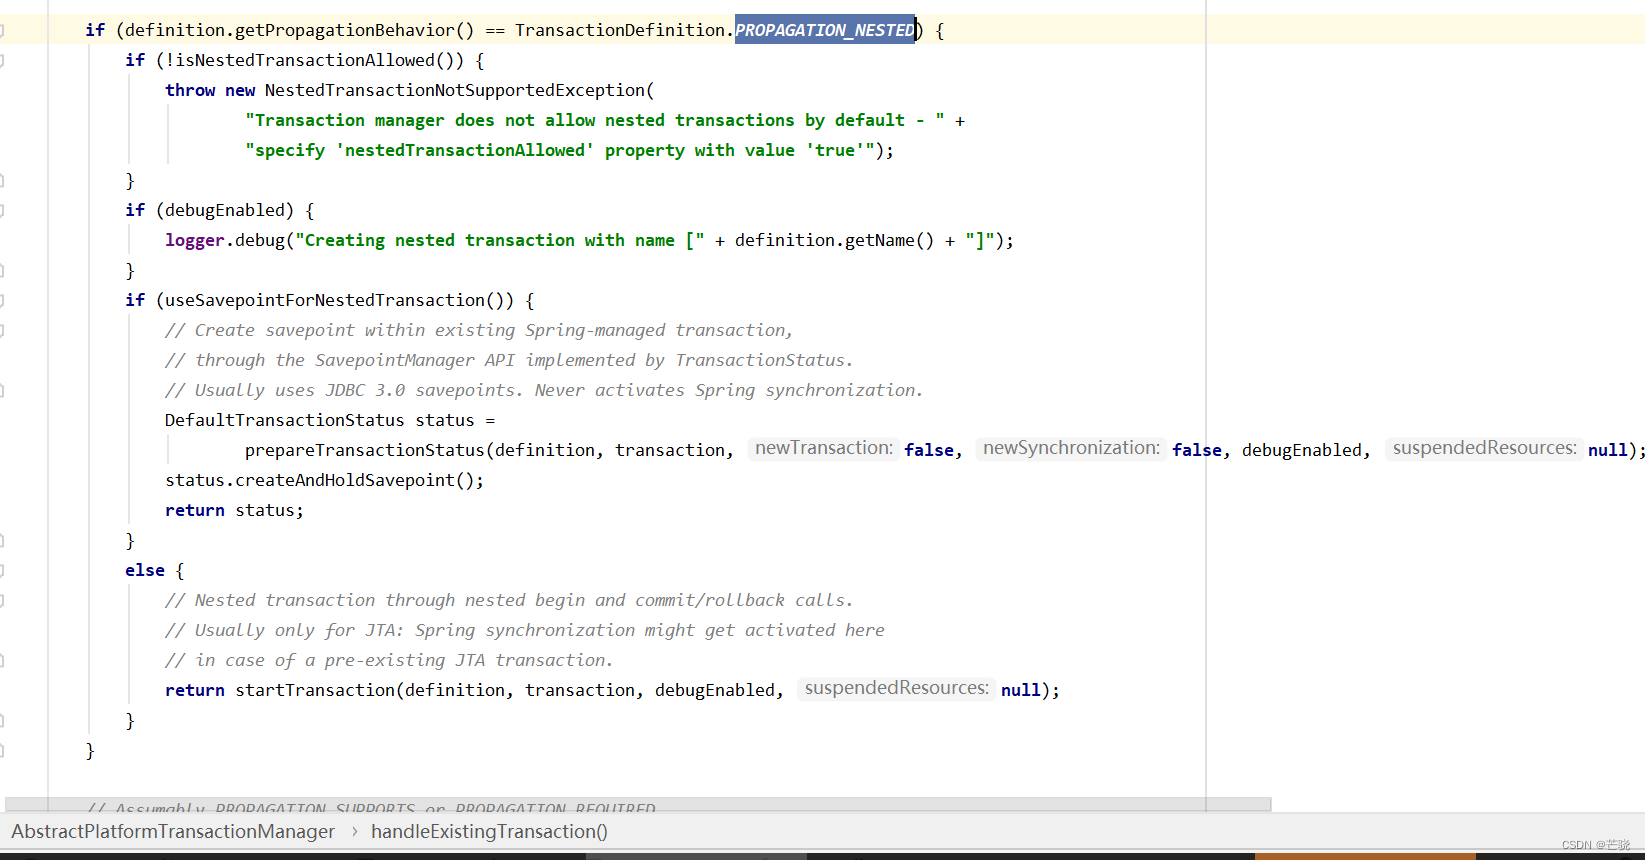Click the breadcrumb chevron separator
1645x860 pixels.
[354, 831]
